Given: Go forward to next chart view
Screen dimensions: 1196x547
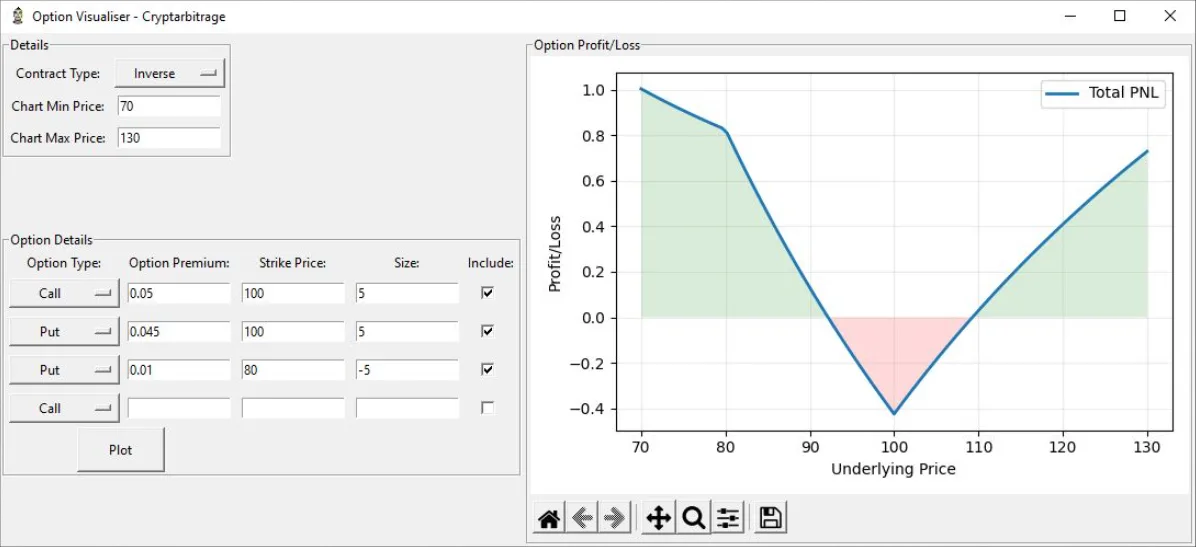Looking at the screenshot, I should 614,519.
